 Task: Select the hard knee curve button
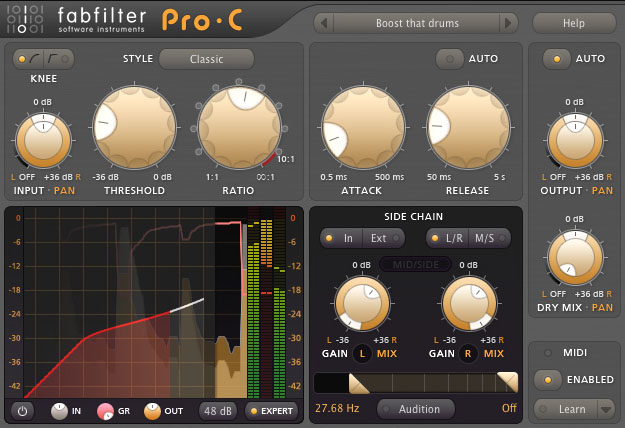[59, 59]
